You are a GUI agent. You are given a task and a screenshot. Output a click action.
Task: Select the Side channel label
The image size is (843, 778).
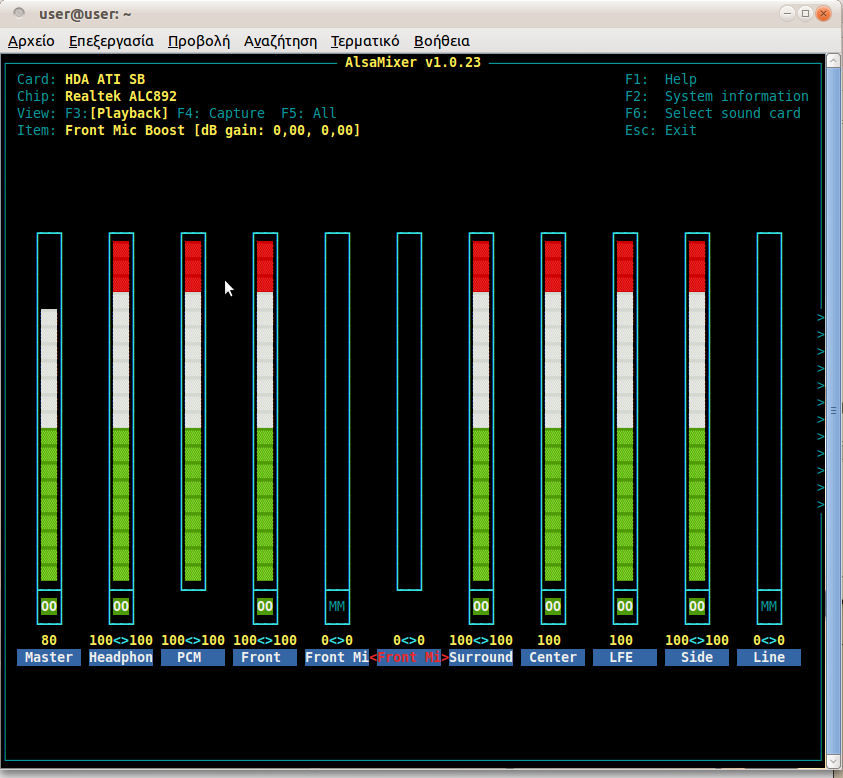click(697, 657)
